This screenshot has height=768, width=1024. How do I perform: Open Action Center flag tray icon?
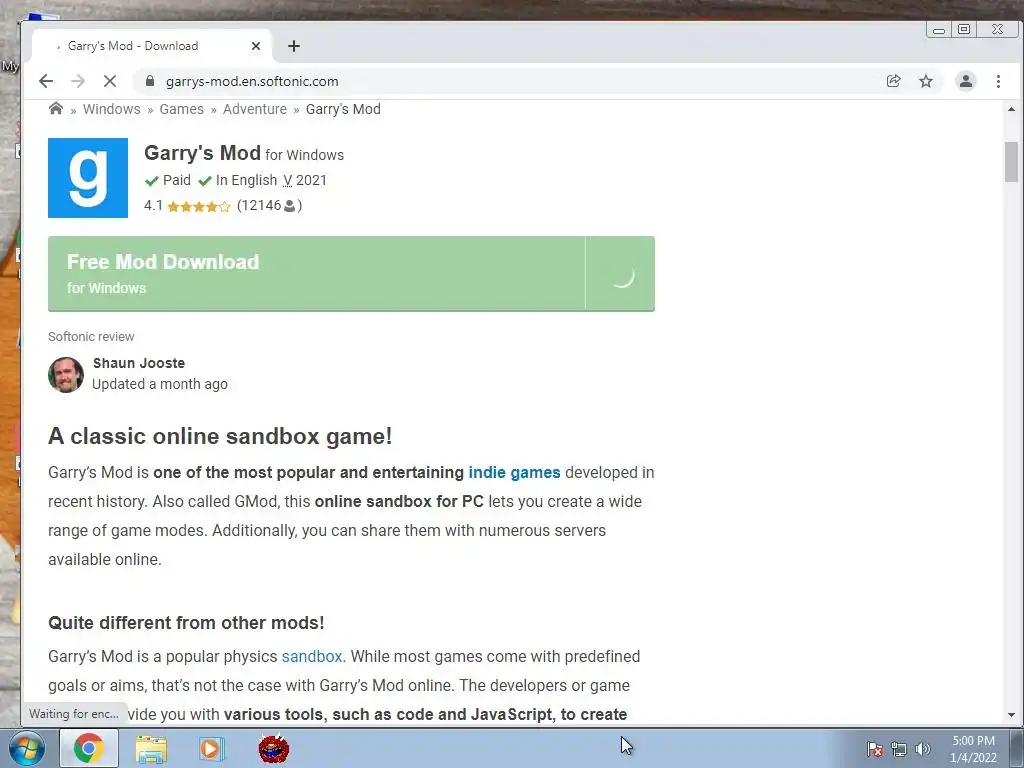pyautogui.click(x=875, y=749)
